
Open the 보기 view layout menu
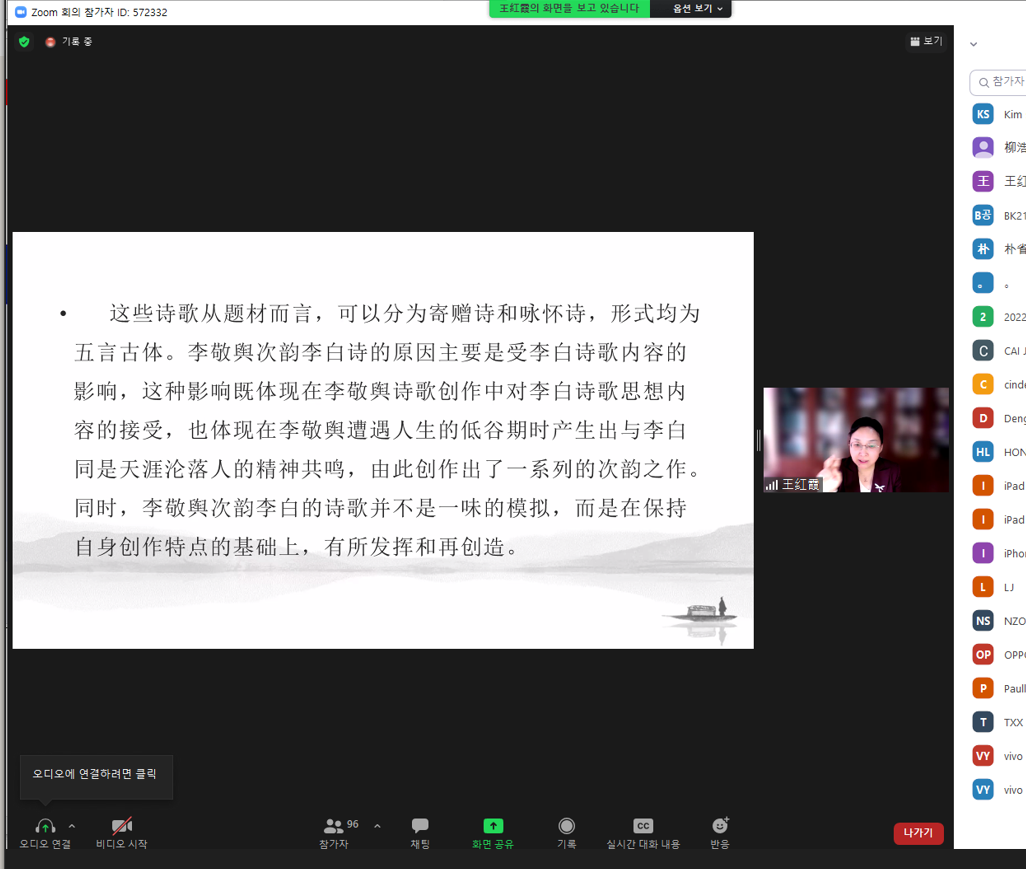[x=926, y=42]
